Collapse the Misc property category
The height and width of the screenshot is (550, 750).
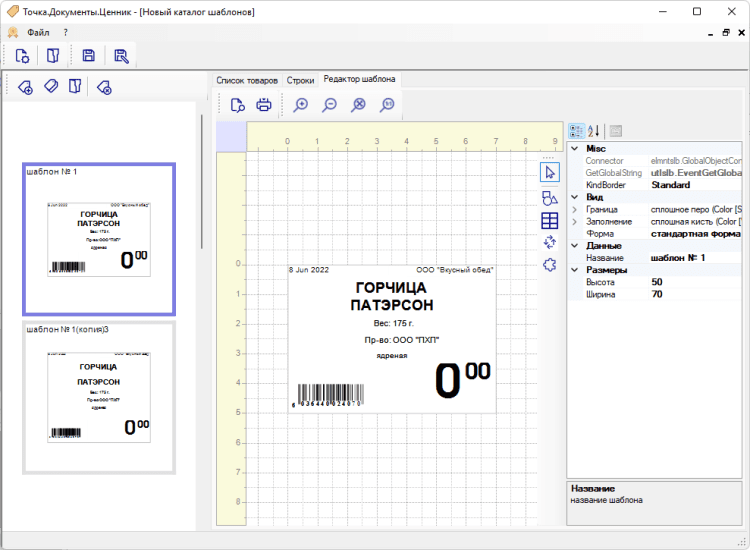click(574, 149)
